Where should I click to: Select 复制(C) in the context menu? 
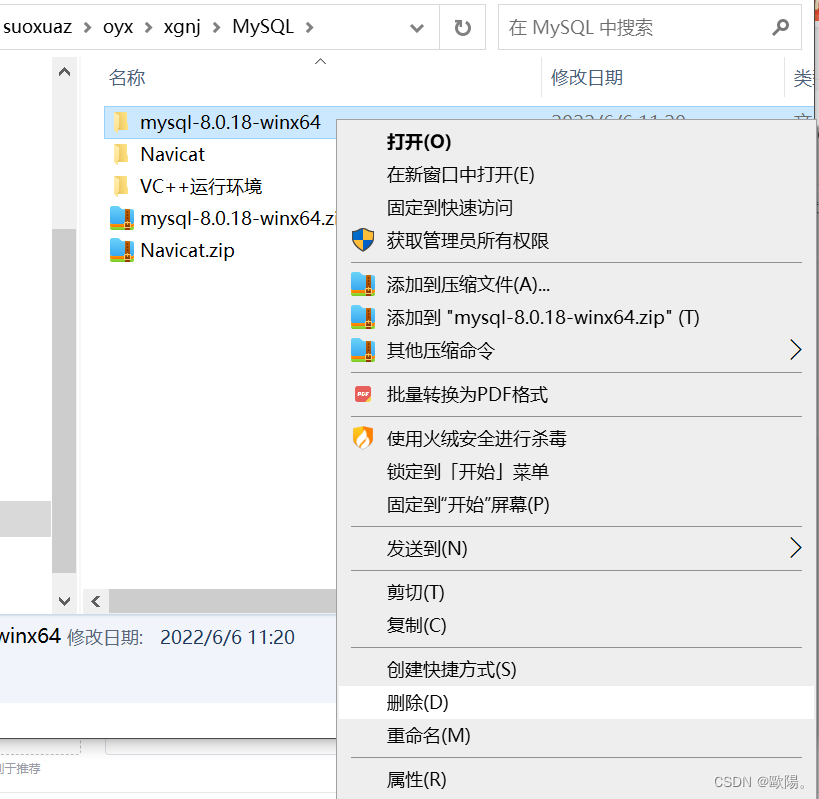[x=576, y=625]
